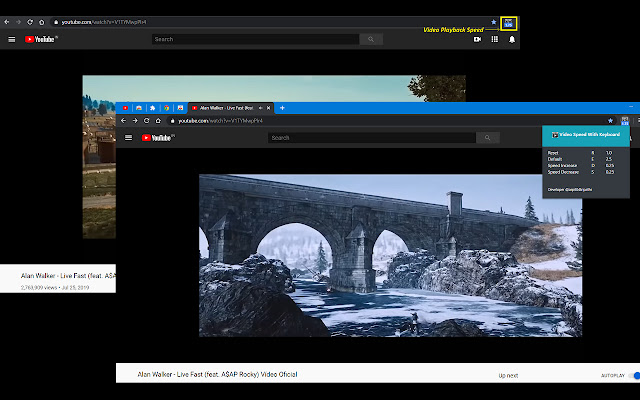Click the snowy bridge video in front window
The height and width of the screenshot is (400, 640).
390,256
